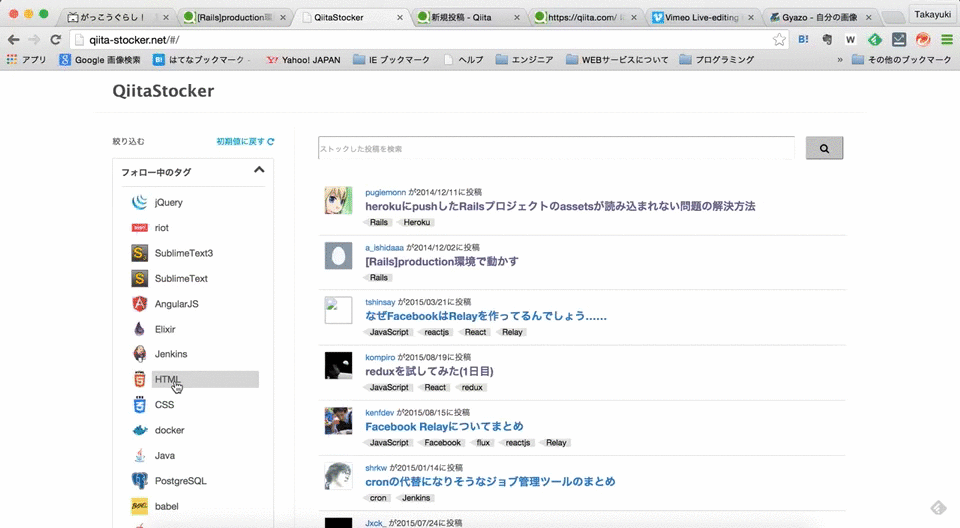
Task: Click the W extension icon
Action: [850, 40]
